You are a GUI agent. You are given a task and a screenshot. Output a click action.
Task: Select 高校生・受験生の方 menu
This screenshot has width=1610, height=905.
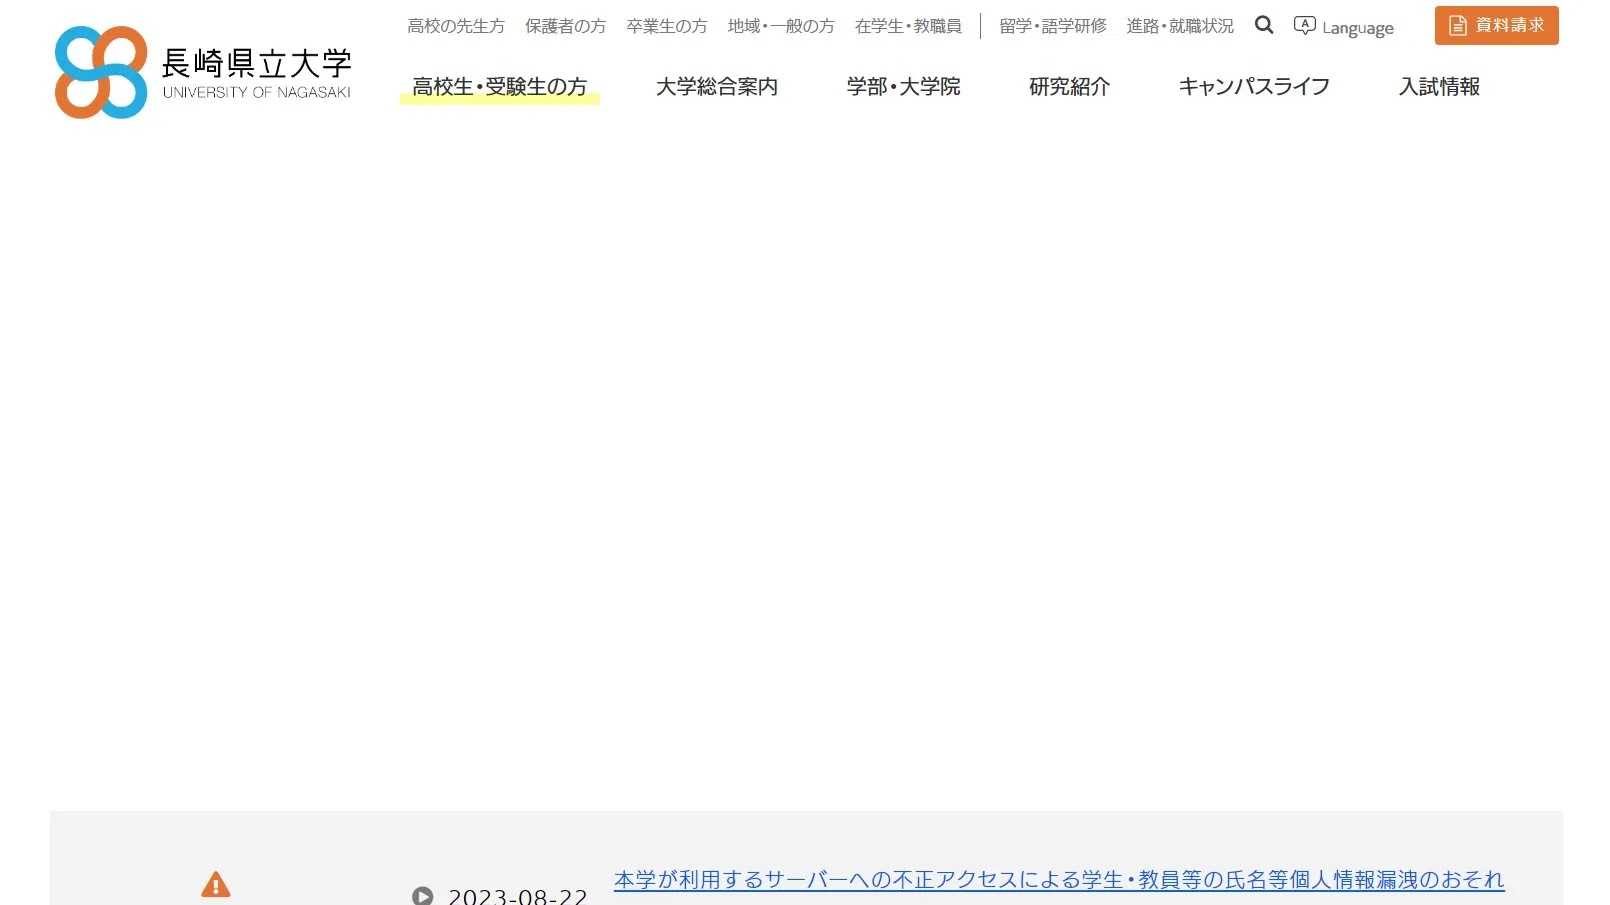point(500,87)
